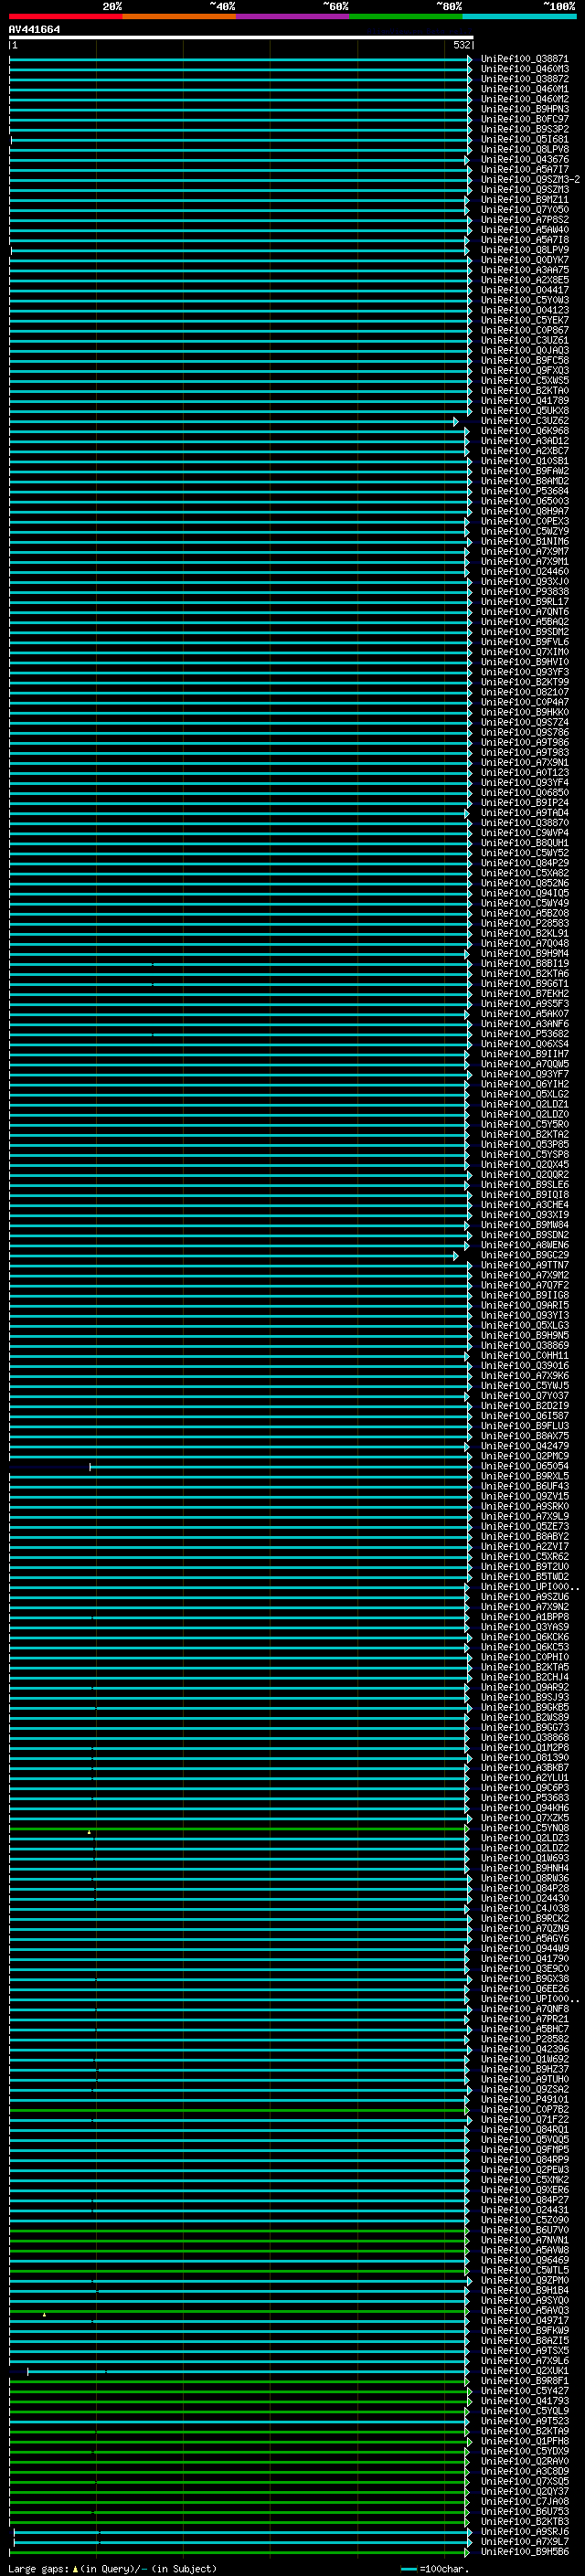Click hit label UniRef100_Q43676
The height and width of the screenshot is (2576, 585).
(524, 159)
